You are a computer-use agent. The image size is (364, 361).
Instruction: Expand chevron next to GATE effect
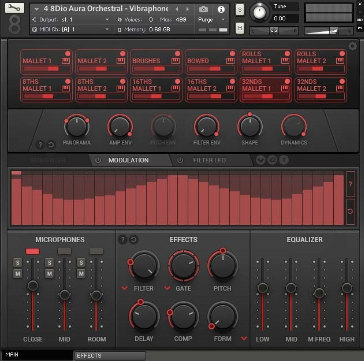[x=167, y=288]
